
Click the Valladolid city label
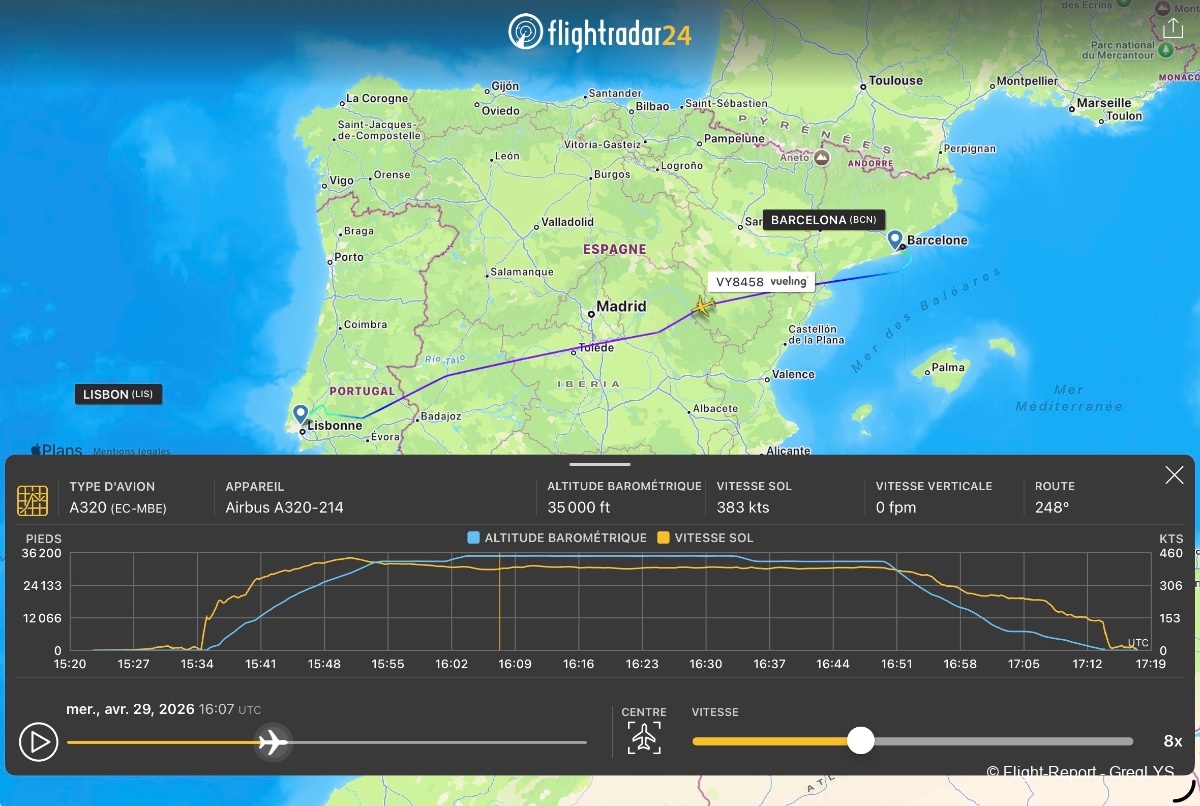click(567, 222)
